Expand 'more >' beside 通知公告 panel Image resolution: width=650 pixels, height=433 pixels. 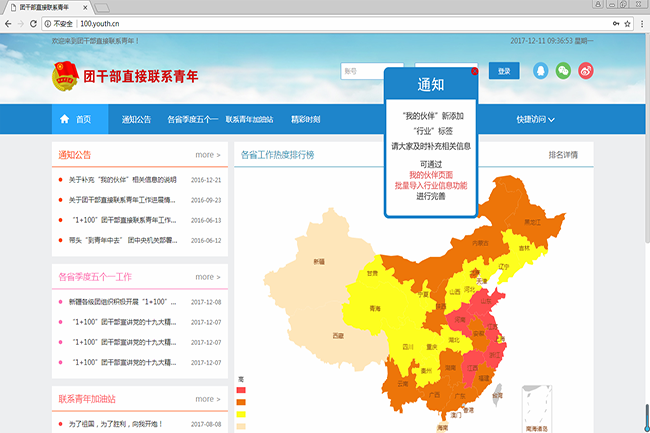pyautogui.click(x=208, y=155)
